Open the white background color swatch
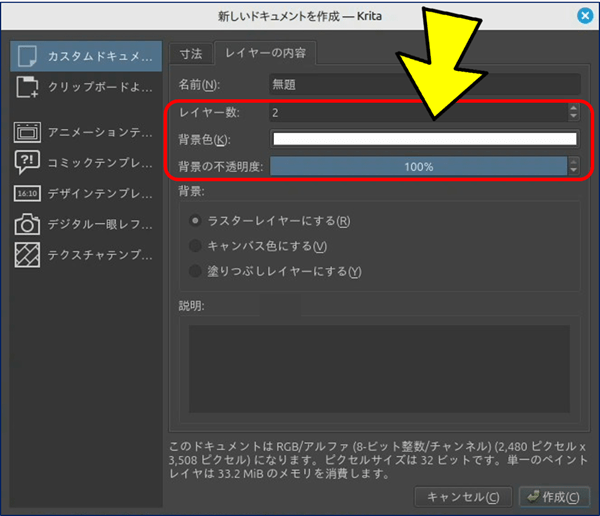This screenshot has height=516, width=600. tap(424, 140)
